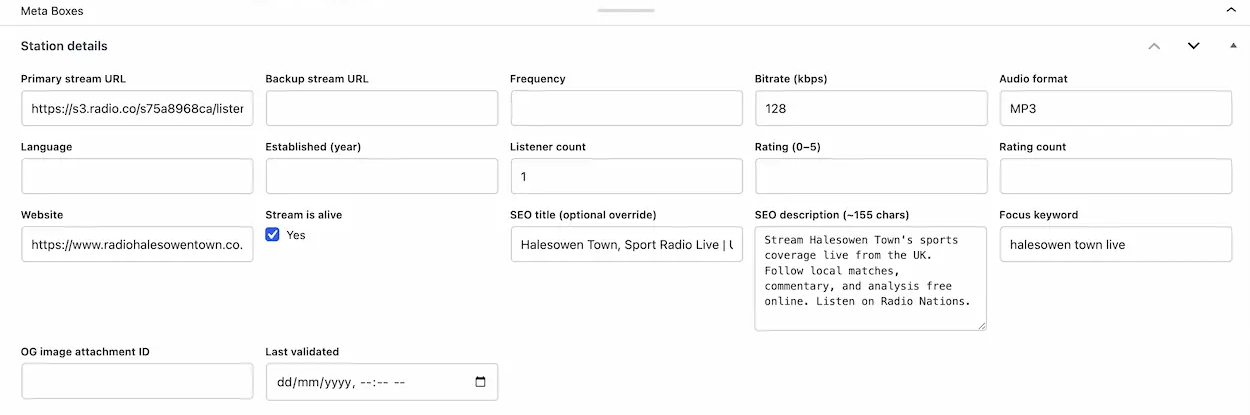Click the Last validated date field

[382, 382]
